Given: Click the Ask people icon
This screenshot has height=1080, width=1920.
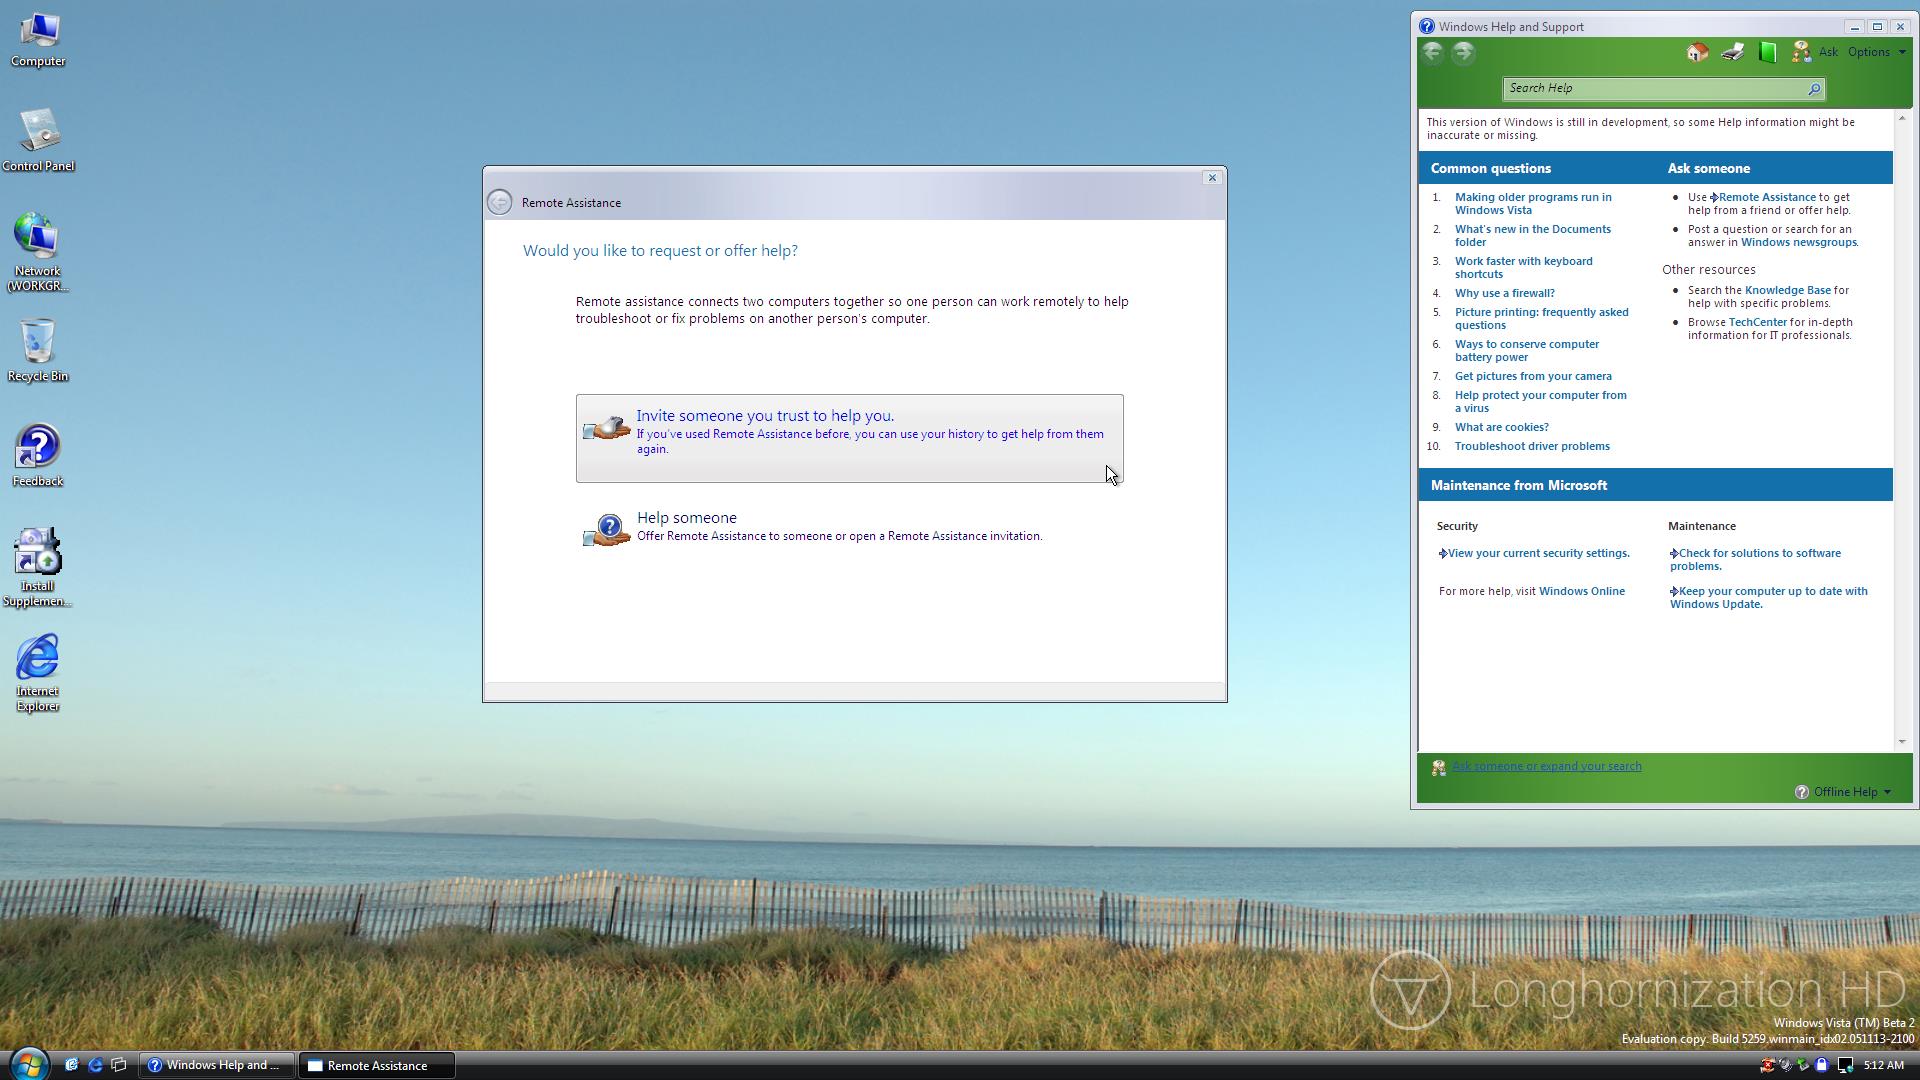Looking at the screenshot, I should (x=1802, y=52).
